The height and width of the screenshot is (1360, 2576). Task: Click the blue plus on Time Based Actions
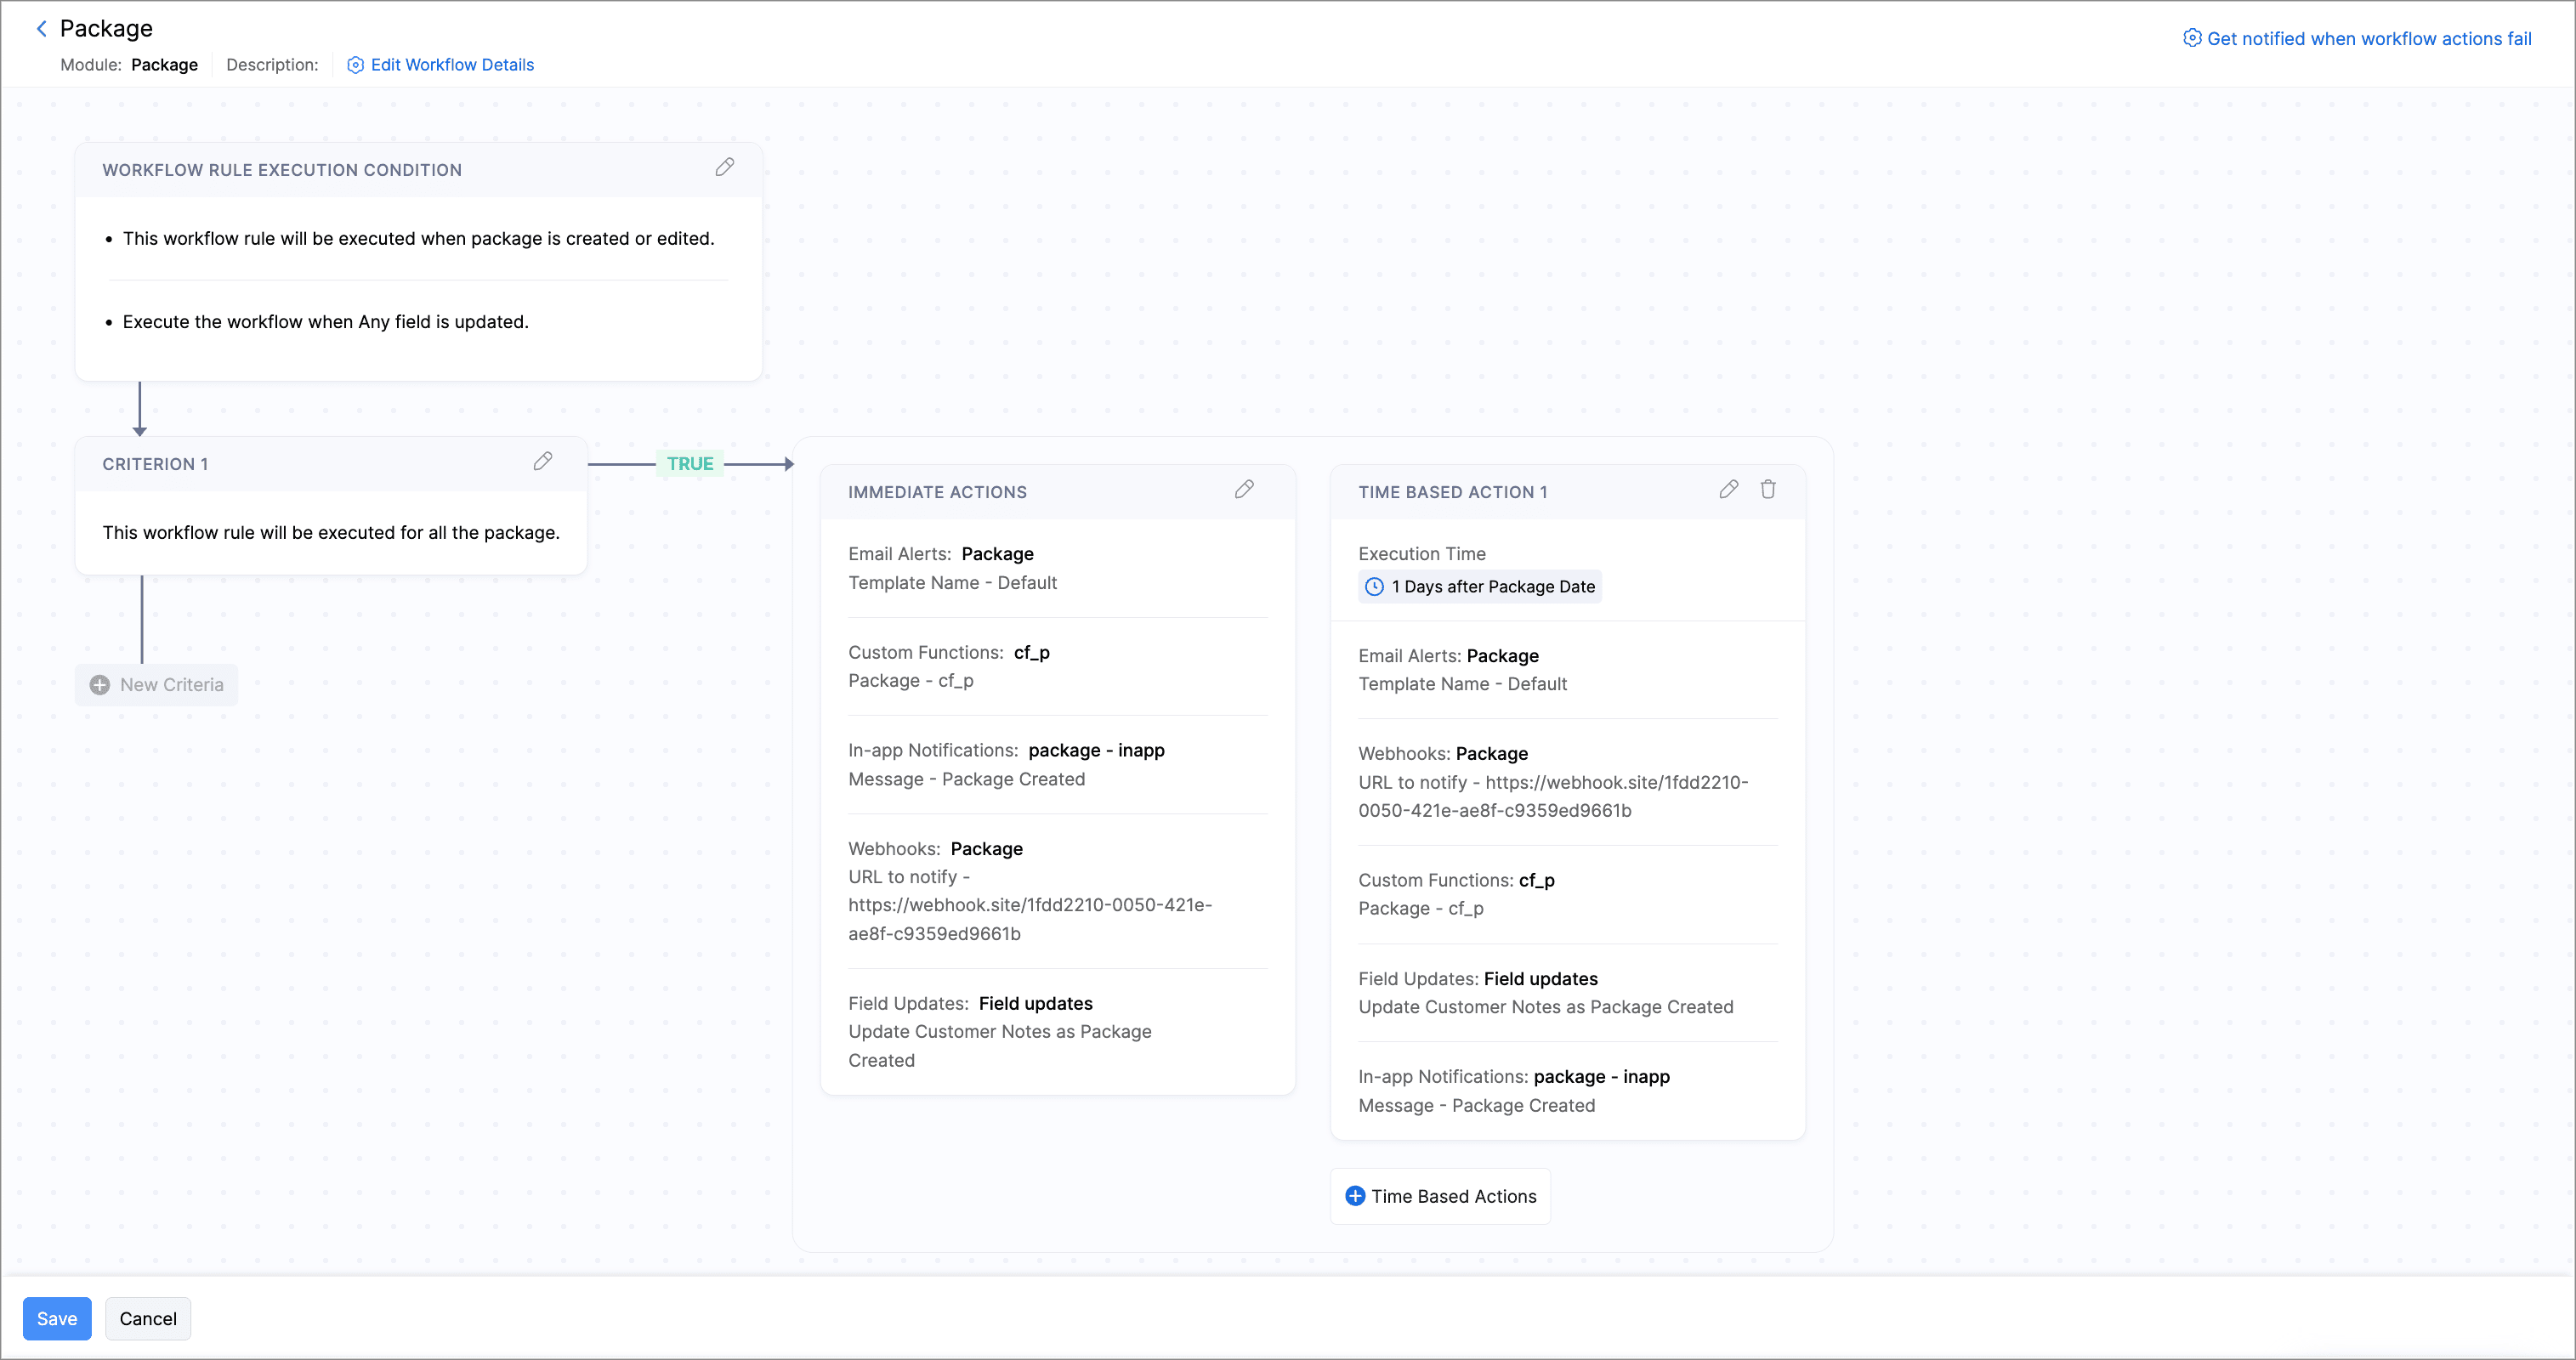[x=1354, y=1196]
